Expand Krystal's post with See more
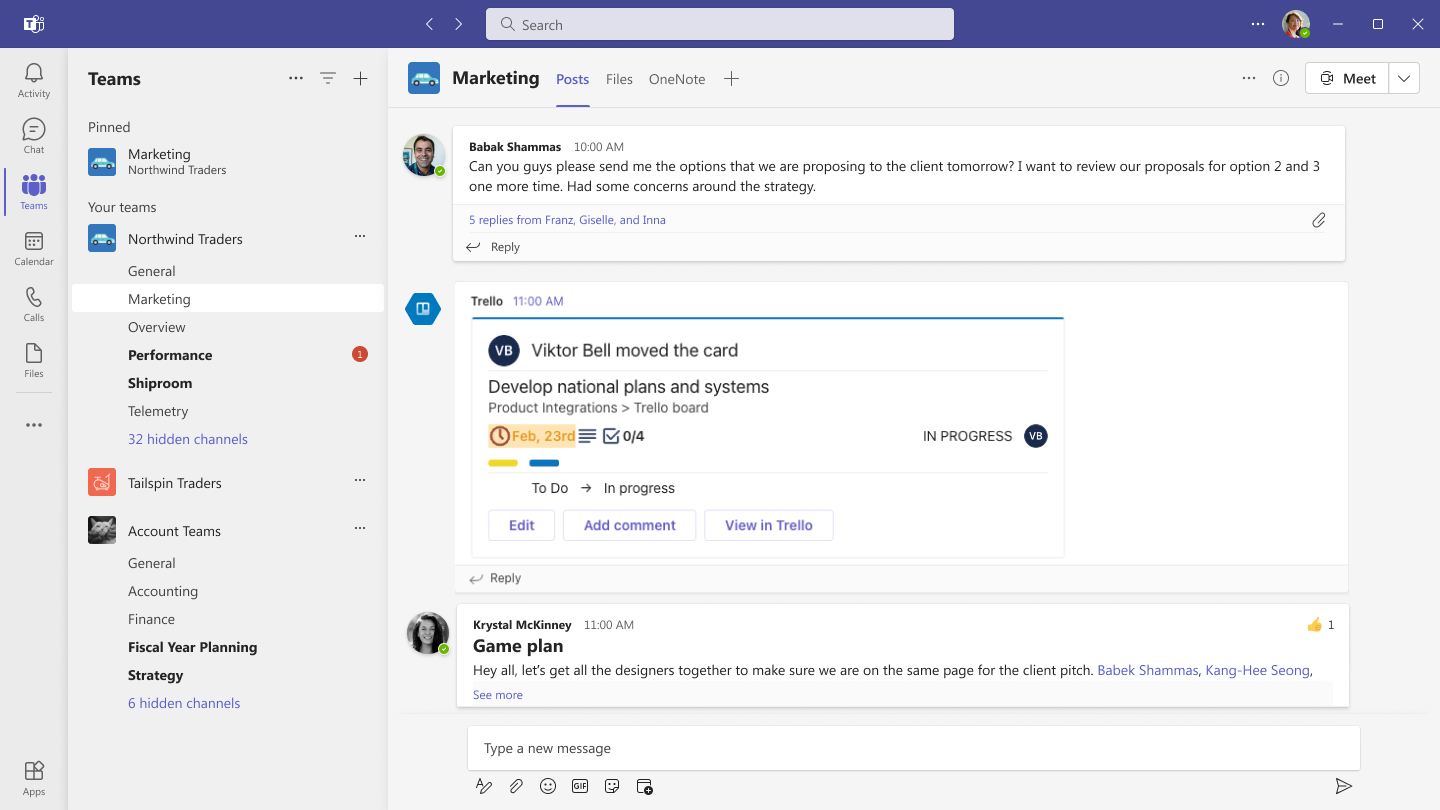 (498, 695)
